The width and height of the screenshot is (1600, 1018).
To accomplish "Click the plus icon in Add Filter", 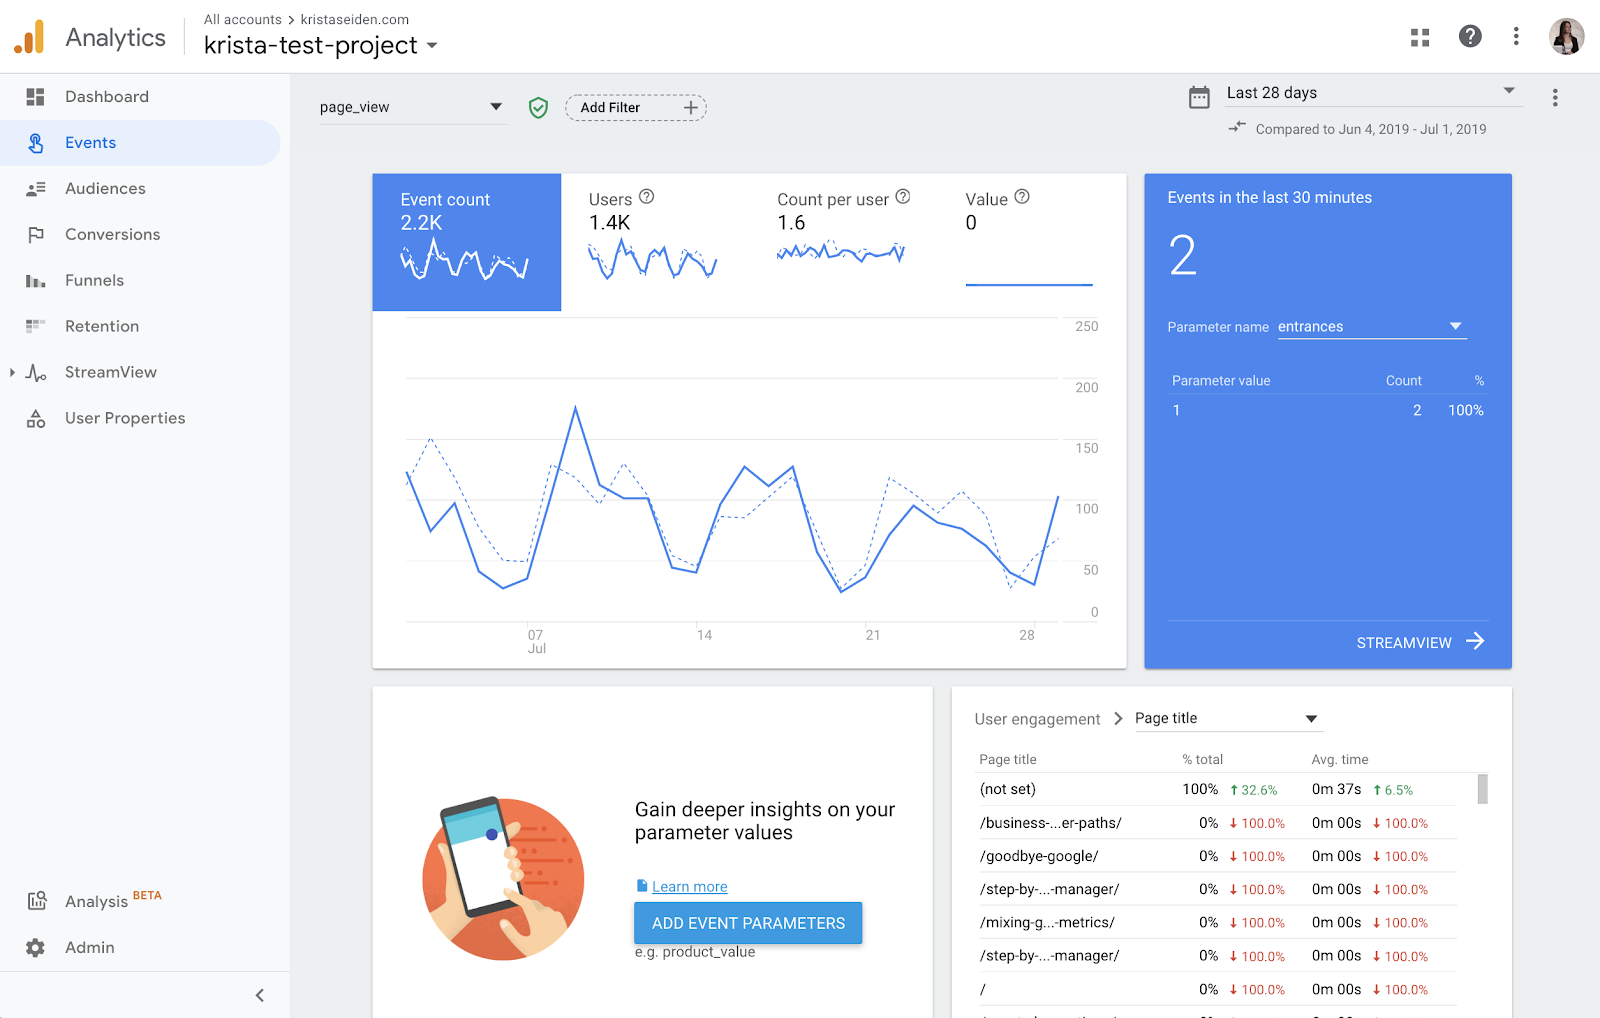I will [690, 107].
